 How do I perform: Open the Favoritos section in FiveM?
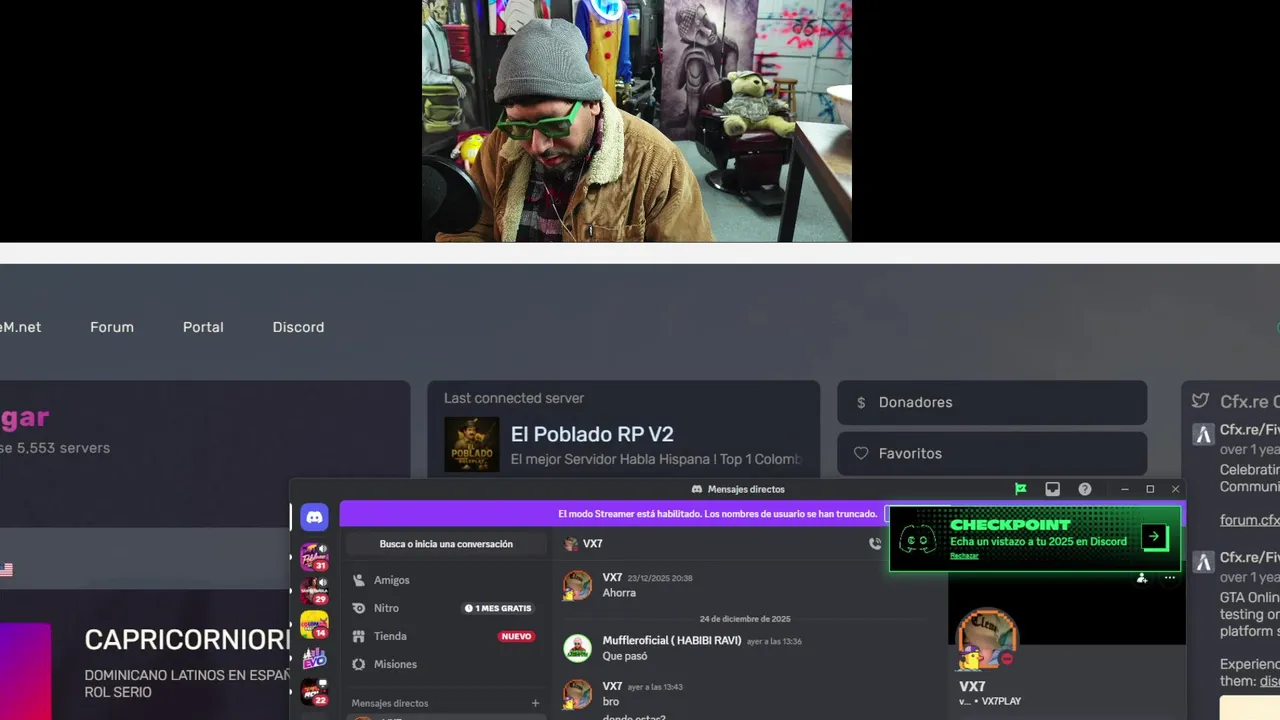(x=991, y=453)
